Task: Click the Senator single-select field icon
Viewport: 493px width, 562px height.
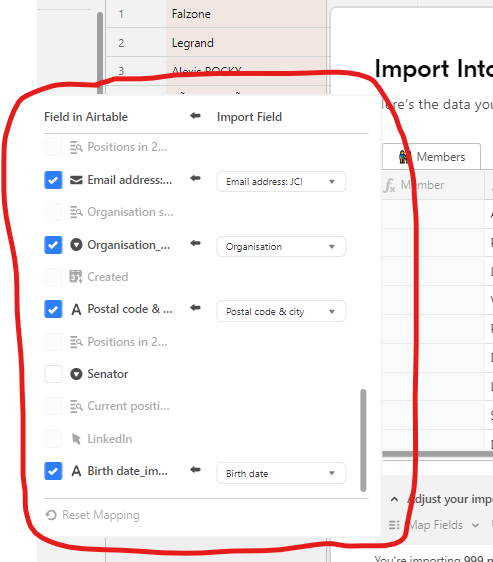Action: [x=76, y=374]
